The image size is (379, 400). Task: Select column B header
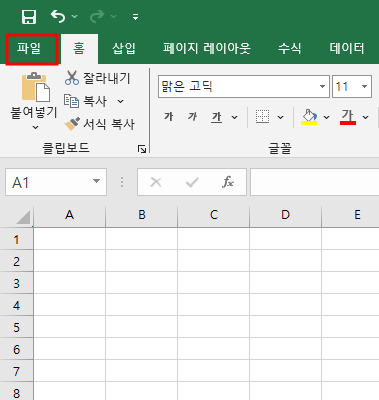pos(142,215)
